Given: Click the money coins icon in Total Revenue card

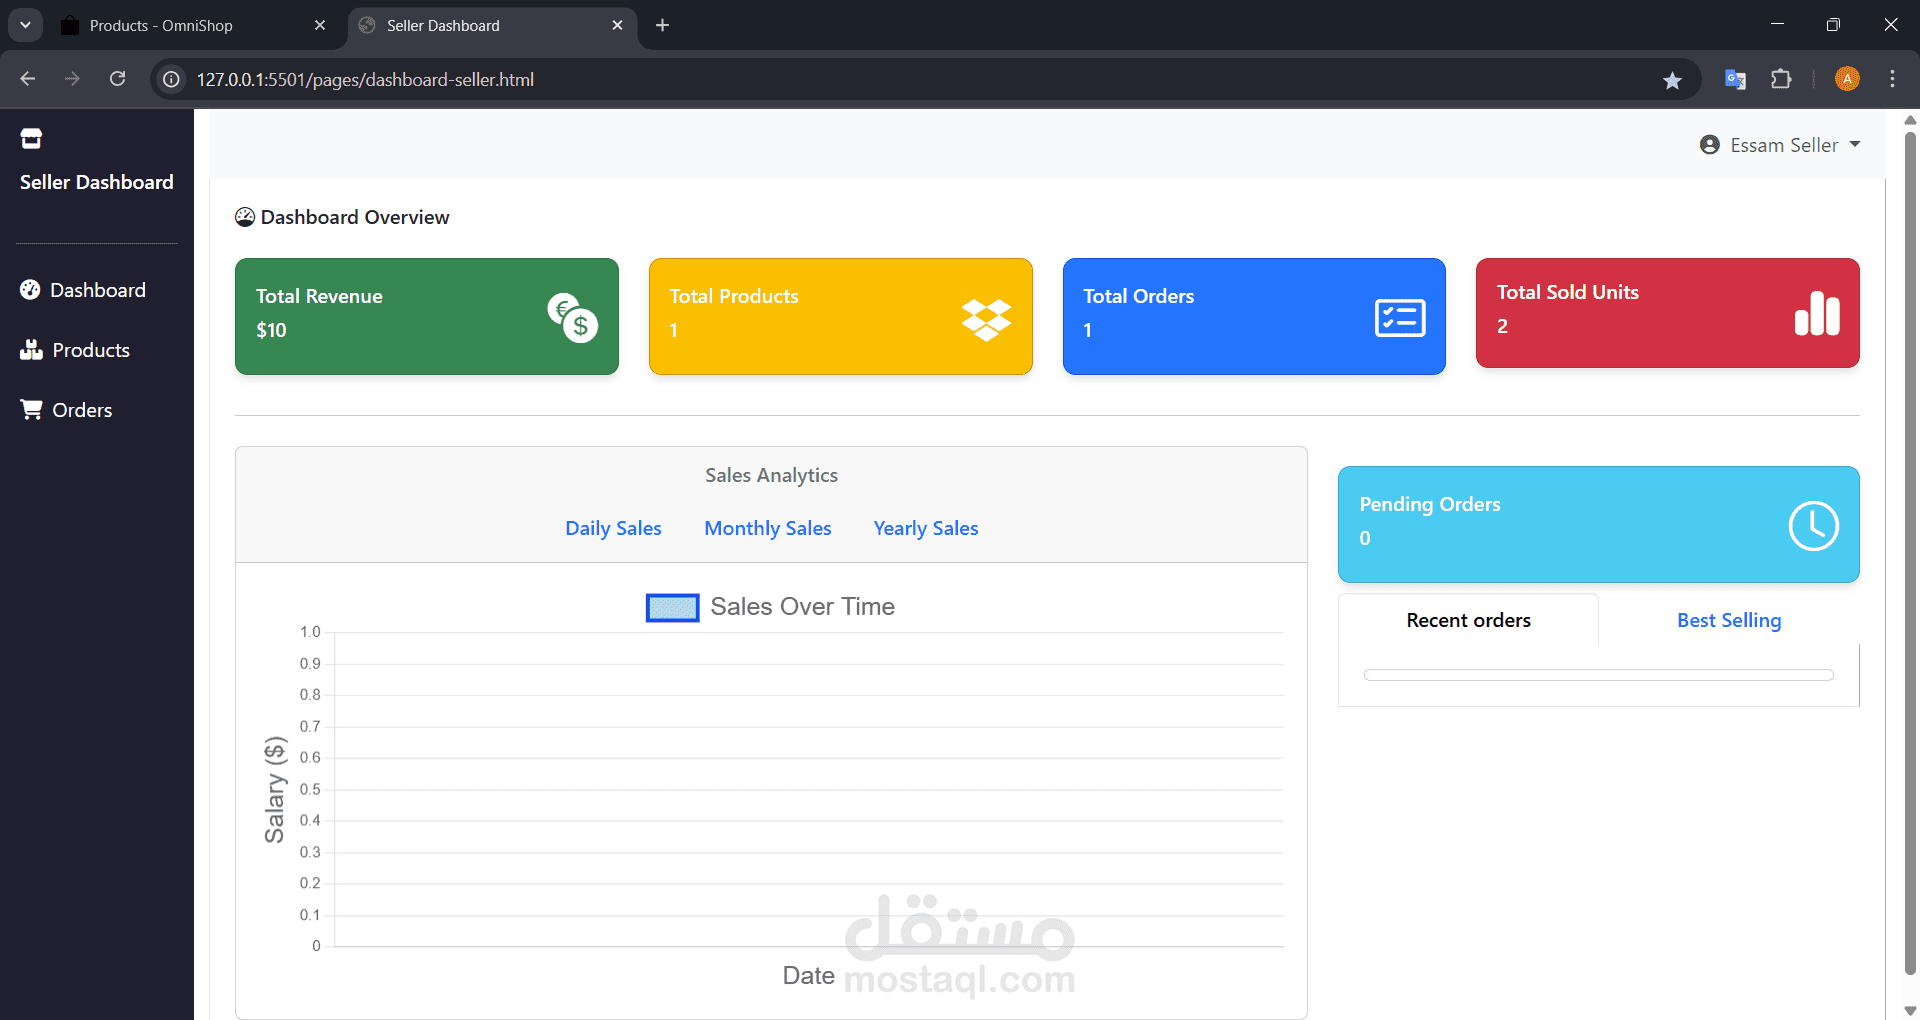Looking at the screenshot, I should click(x=573, y=318).
